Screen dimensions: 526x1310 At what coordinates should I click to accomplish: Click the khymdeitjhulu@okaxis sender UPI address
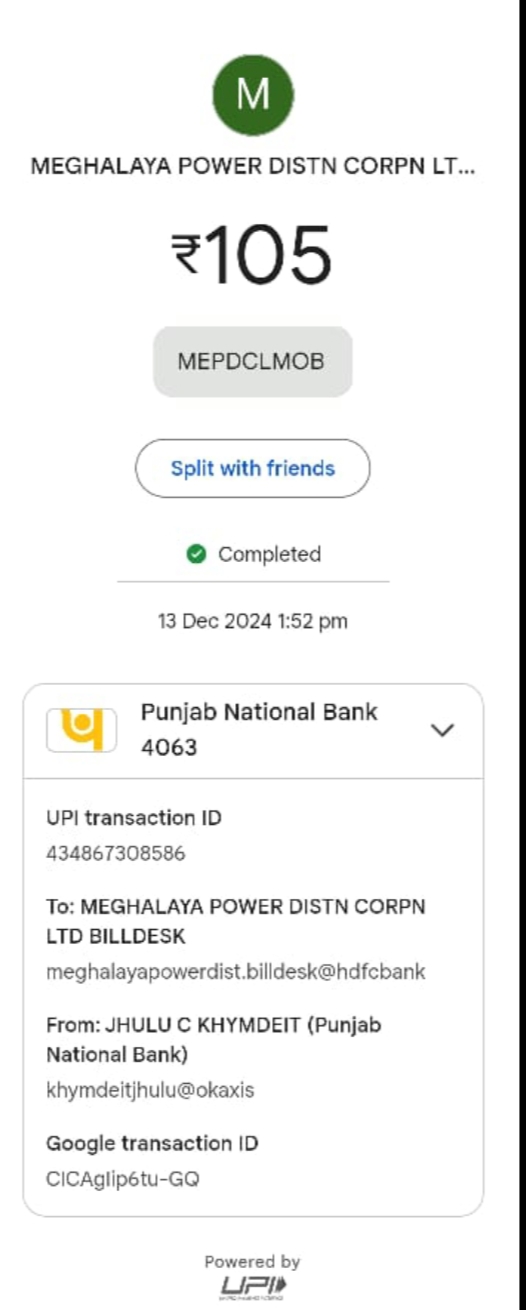click(150, 1090)
